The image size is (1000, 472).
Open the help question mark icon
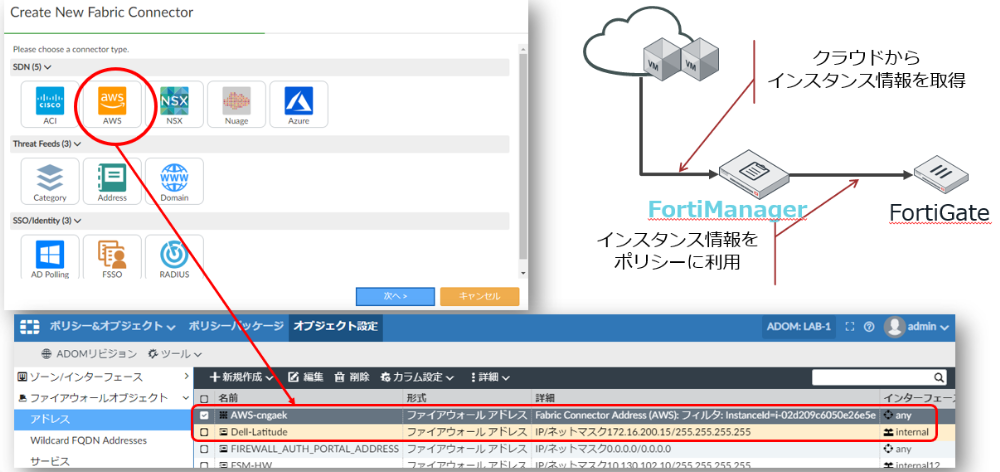[x=869, y=327]
